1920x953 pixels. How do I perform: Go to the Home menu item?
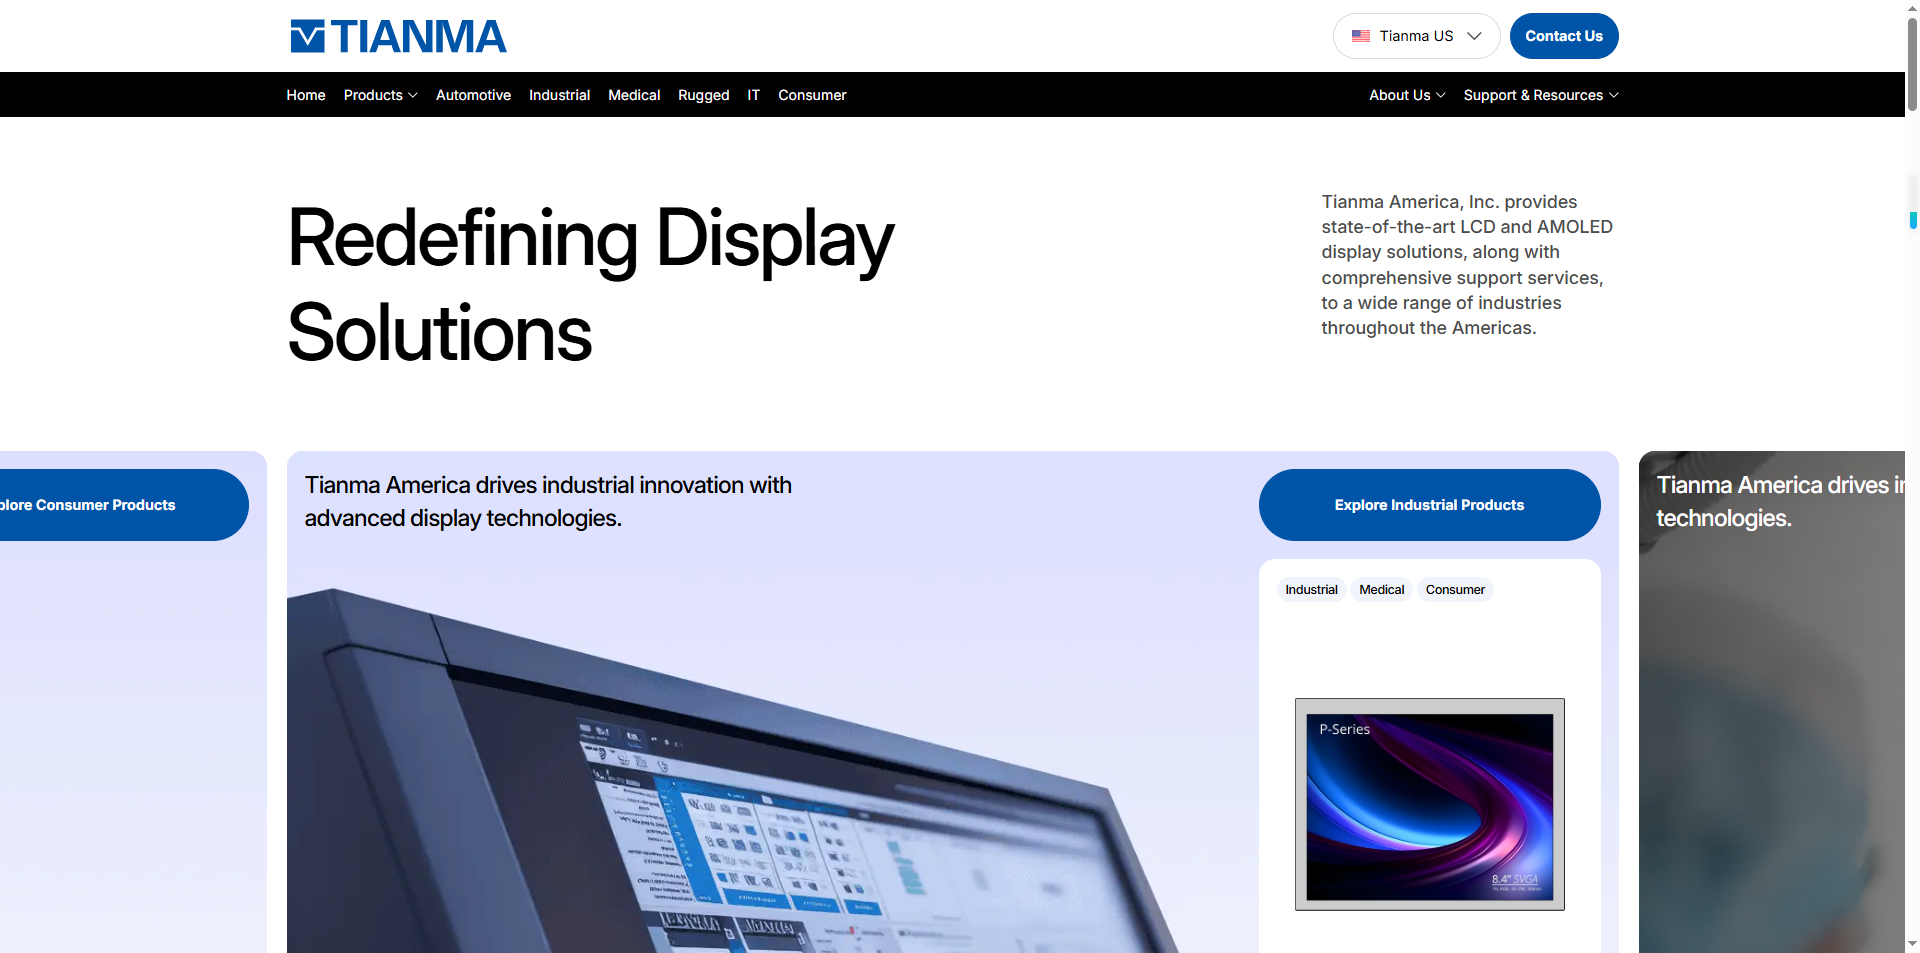pyautogui.click(x=306, y=95)
